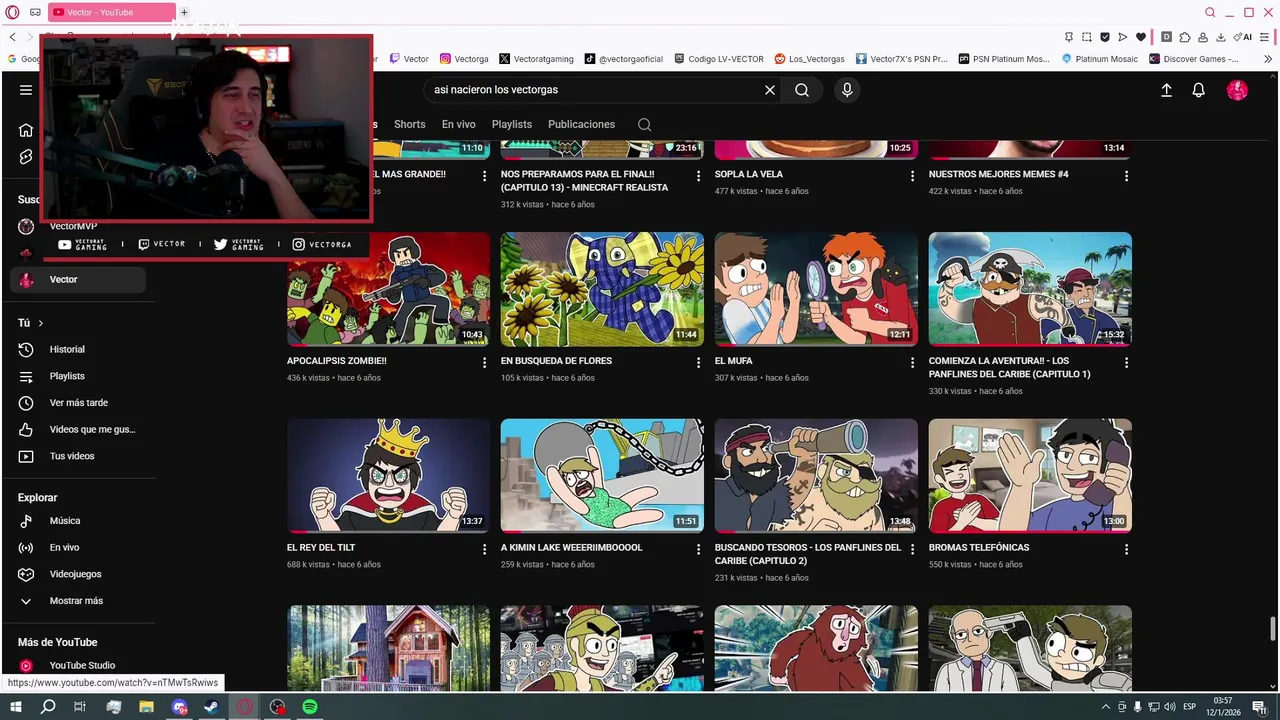Screen dimensions: 1280x720
Task: Open a new browser tab with plus
Action: [184, 12]
